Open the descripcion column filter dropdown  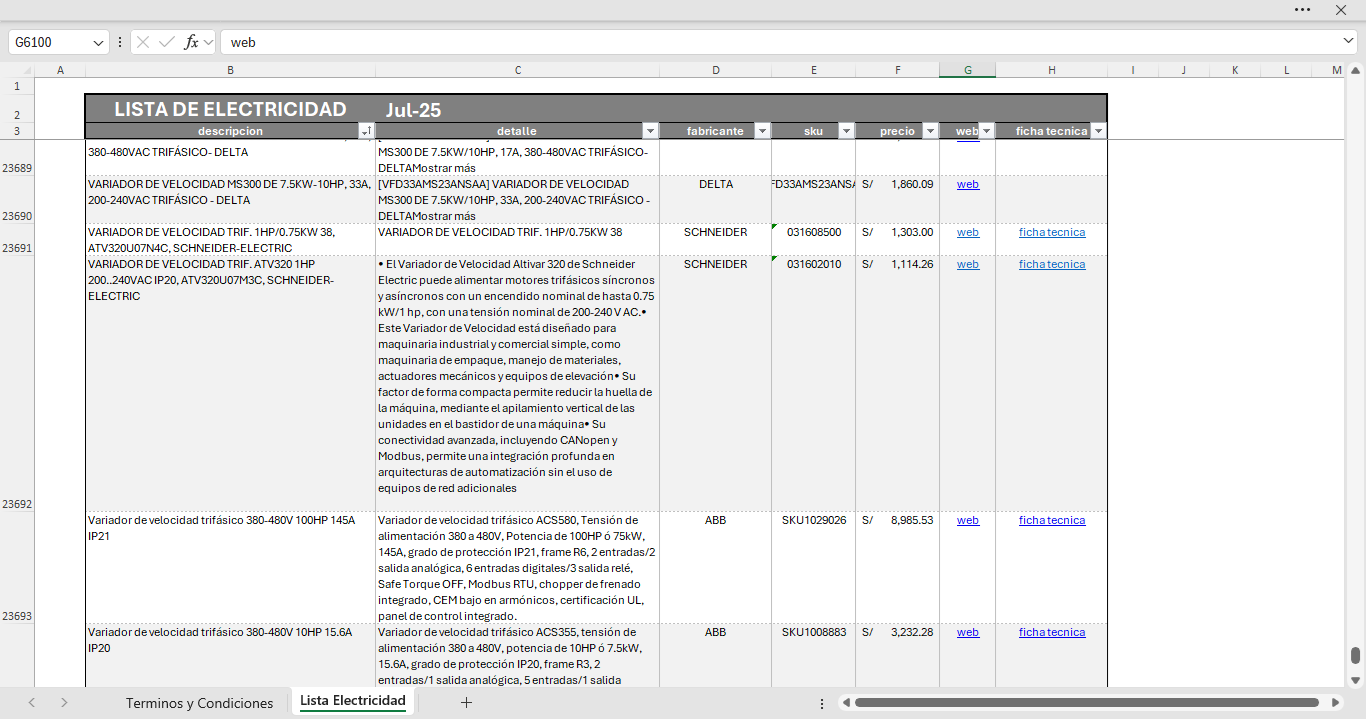click(x=365, y=131)
